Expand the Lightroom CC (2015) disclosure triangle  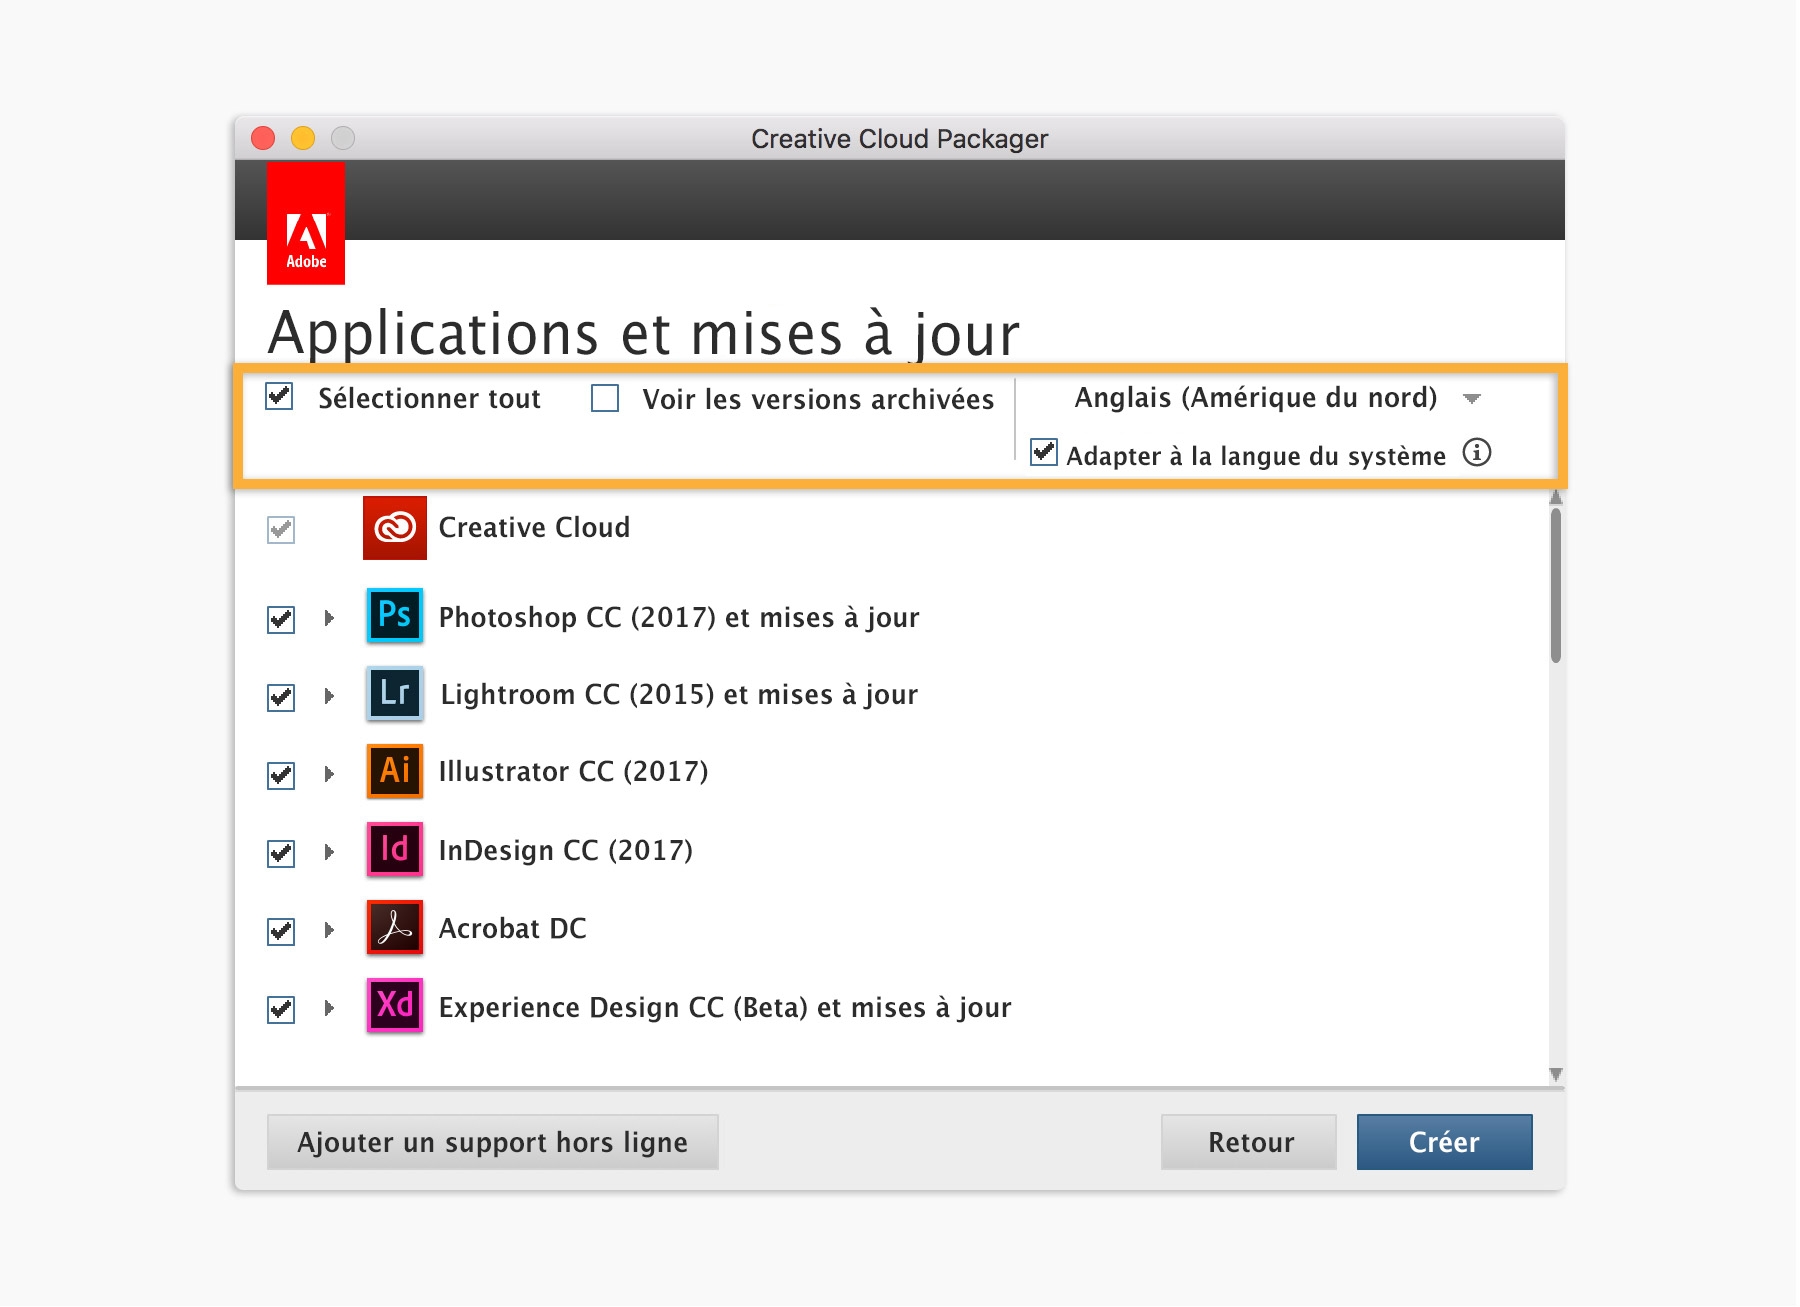coord(329,696)
